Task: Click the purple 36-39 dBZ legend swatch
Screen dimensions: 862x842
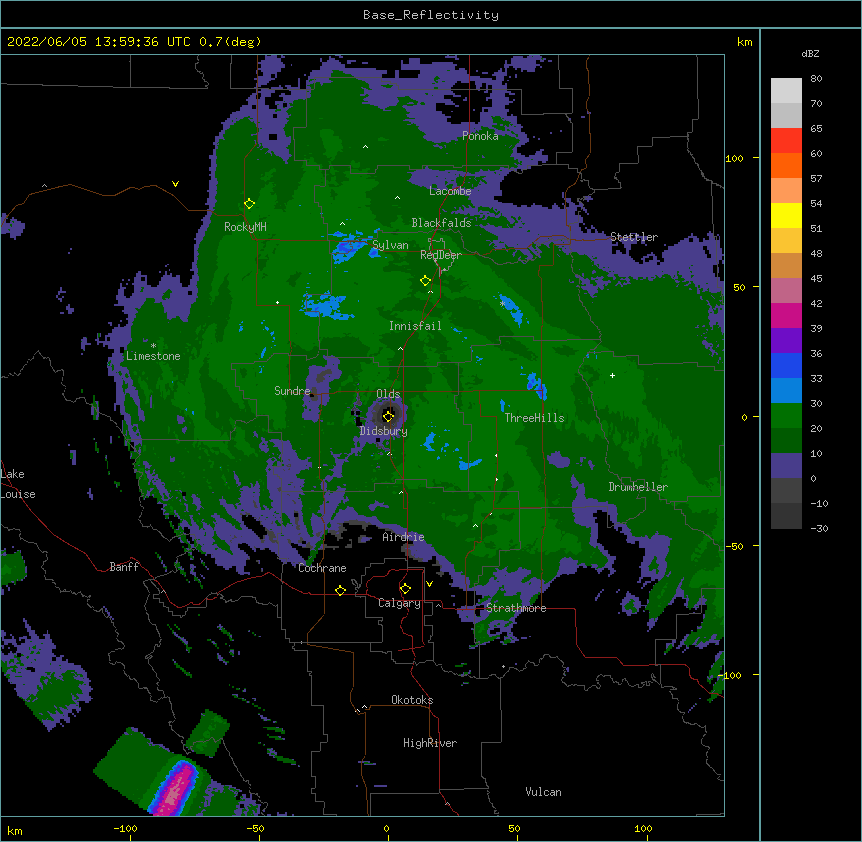Action: coord(786,340)
